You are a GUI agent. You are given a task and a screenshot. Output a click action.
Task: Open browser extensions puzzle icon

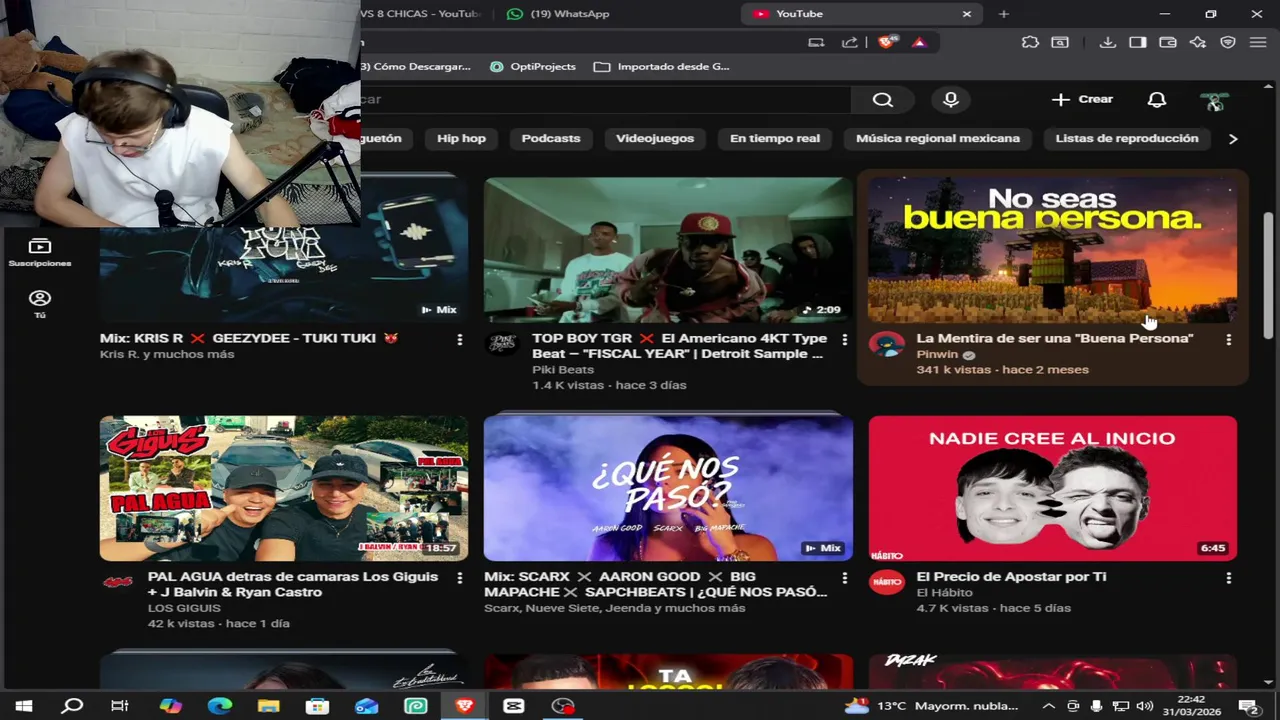[x=1030, y=42]
